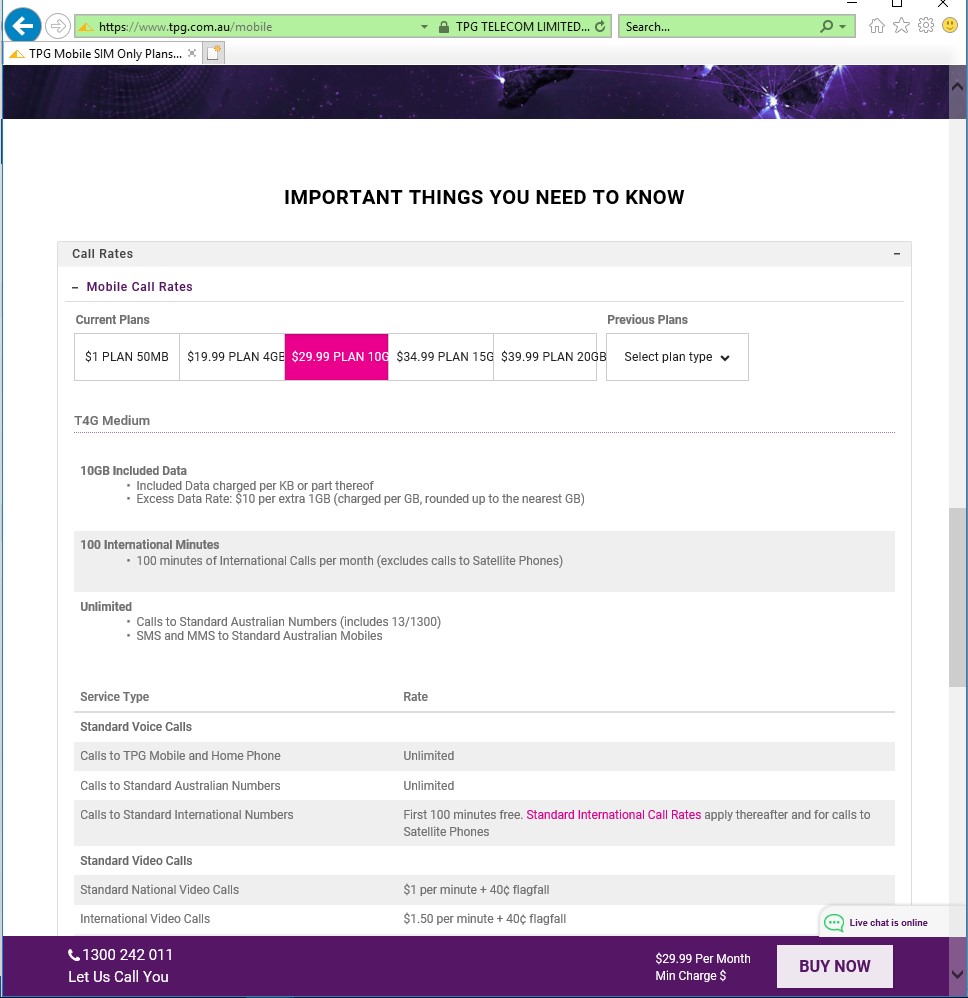Select the $1 PLAN 50MB tab
The image size is (968, 998).
pyautogui.click(x=127, y=357)
